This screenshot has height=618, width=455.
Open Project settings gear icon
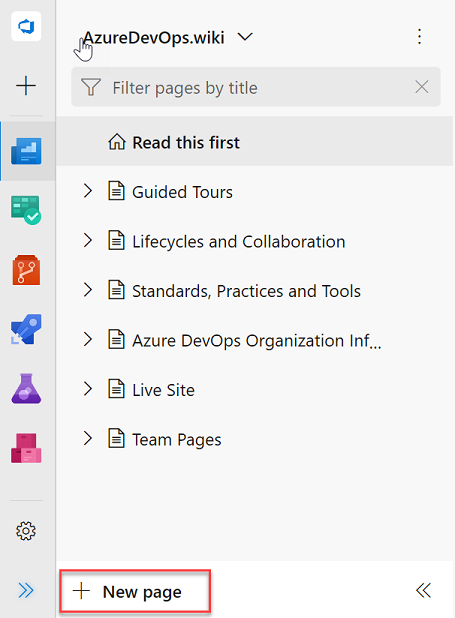tap(26, 531)
